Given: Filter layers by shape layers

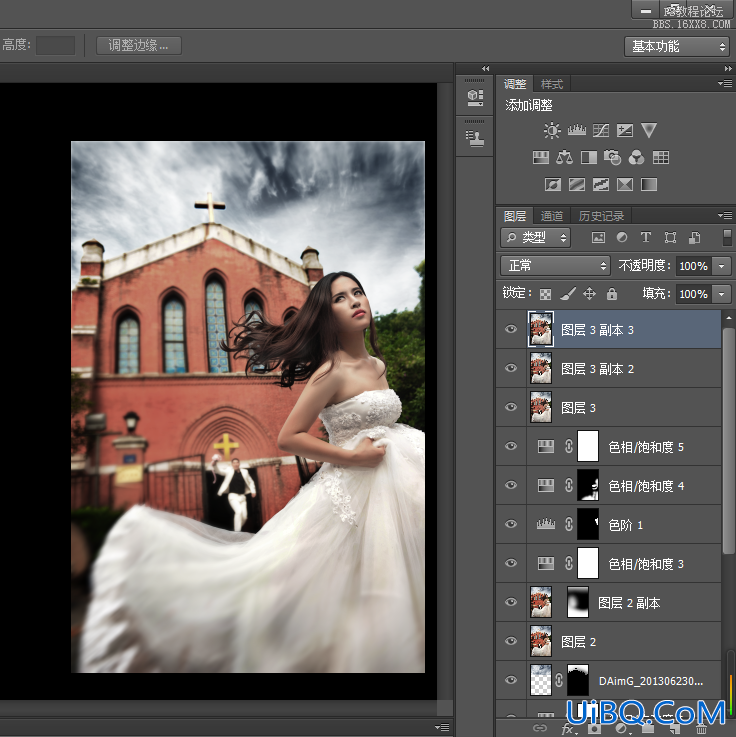Looking at the screenshot, I should [x=670, y=238].
